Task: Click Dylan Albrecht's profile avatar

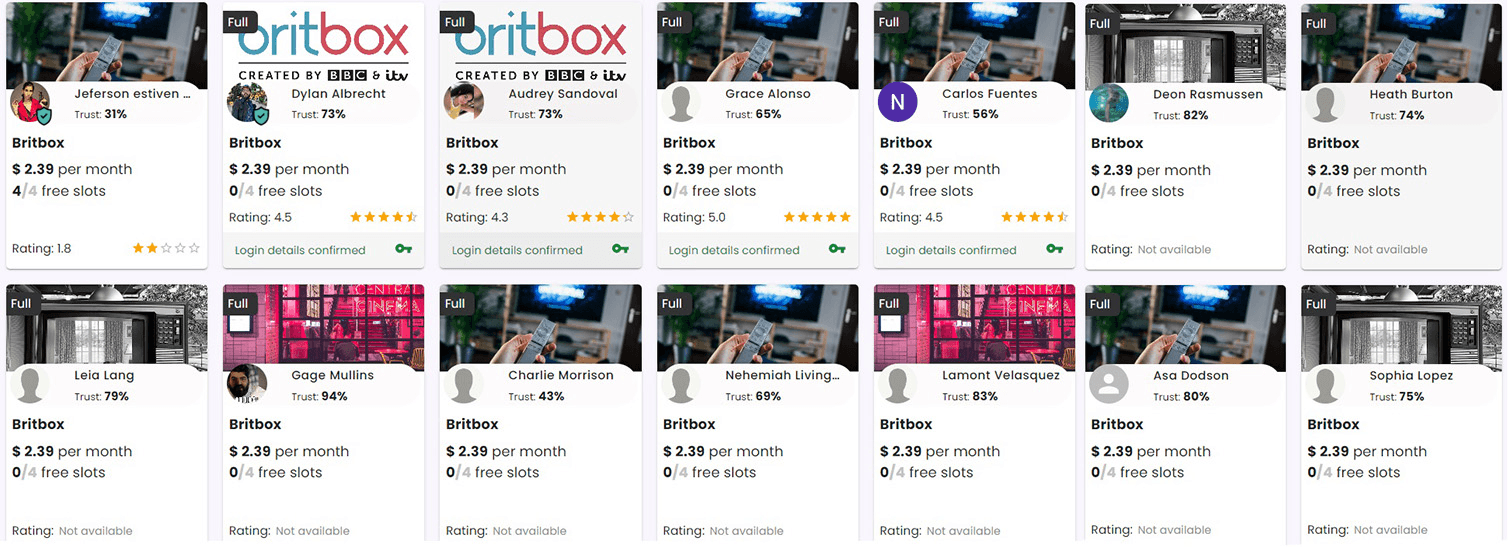Action: click(x=247, y=103)
